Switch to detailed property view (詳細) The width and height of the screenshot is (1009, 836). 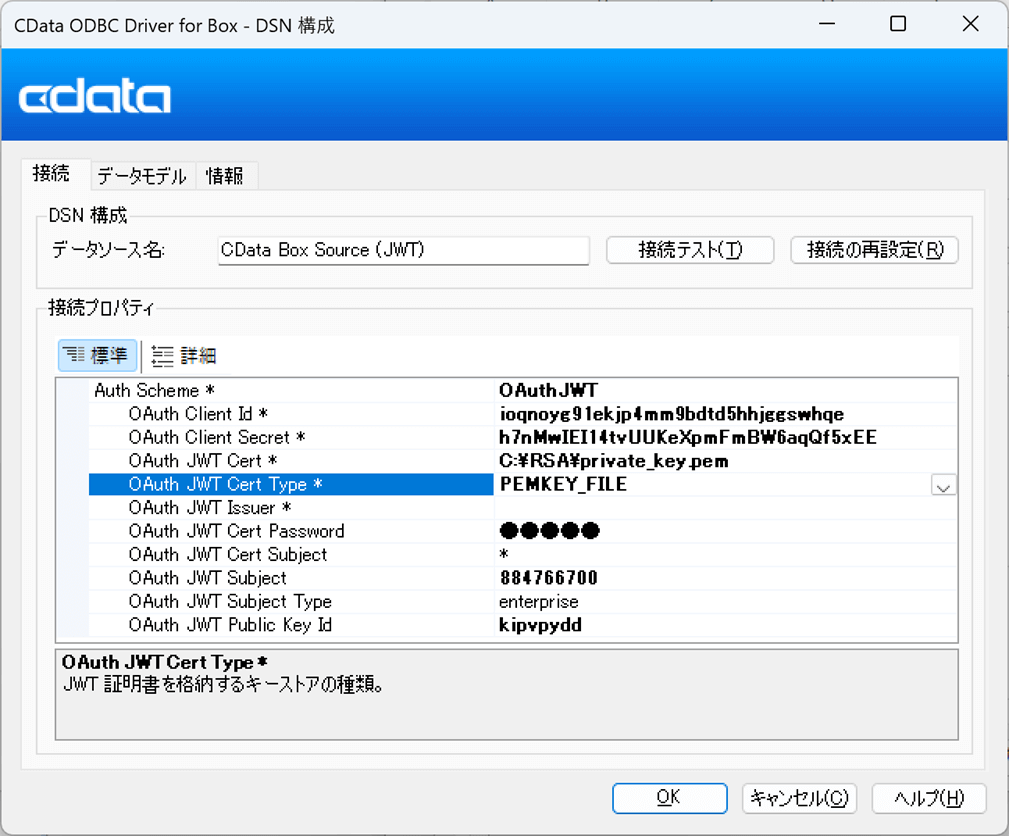[x=185, y=355]
